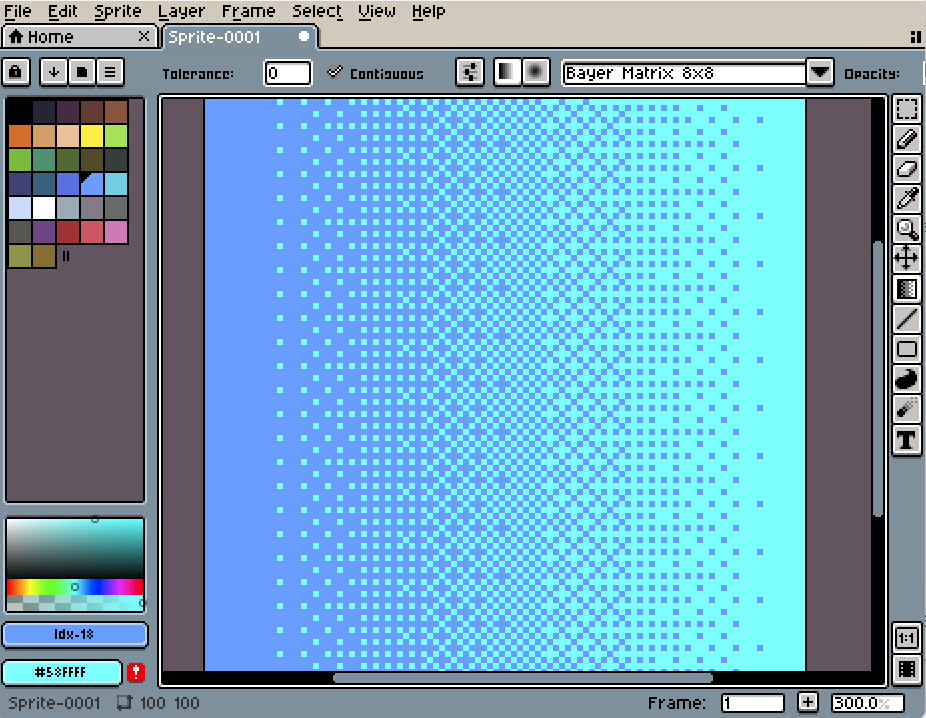The width and height of the screenshot is (926, 718).
Task: Open the palette sort dropdown arrow
Action: coord(53,72)
